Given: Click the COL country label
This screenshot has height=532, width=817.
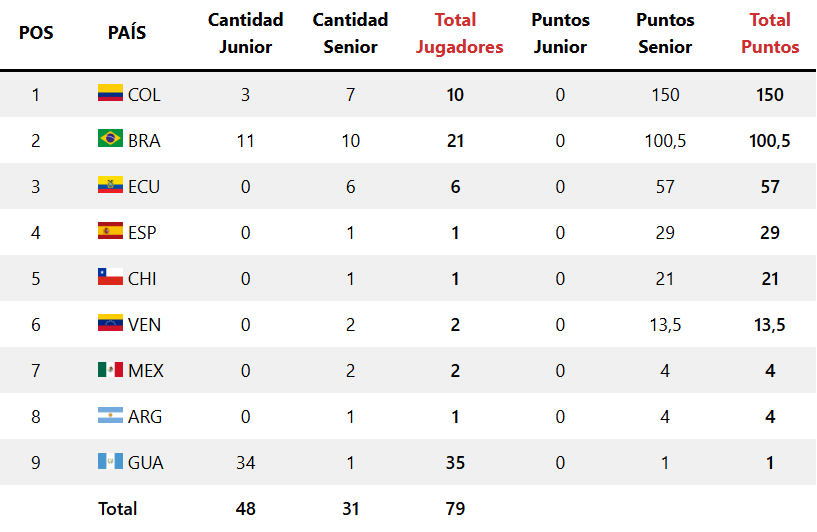Looking at the screenshot, I should 144,95.
